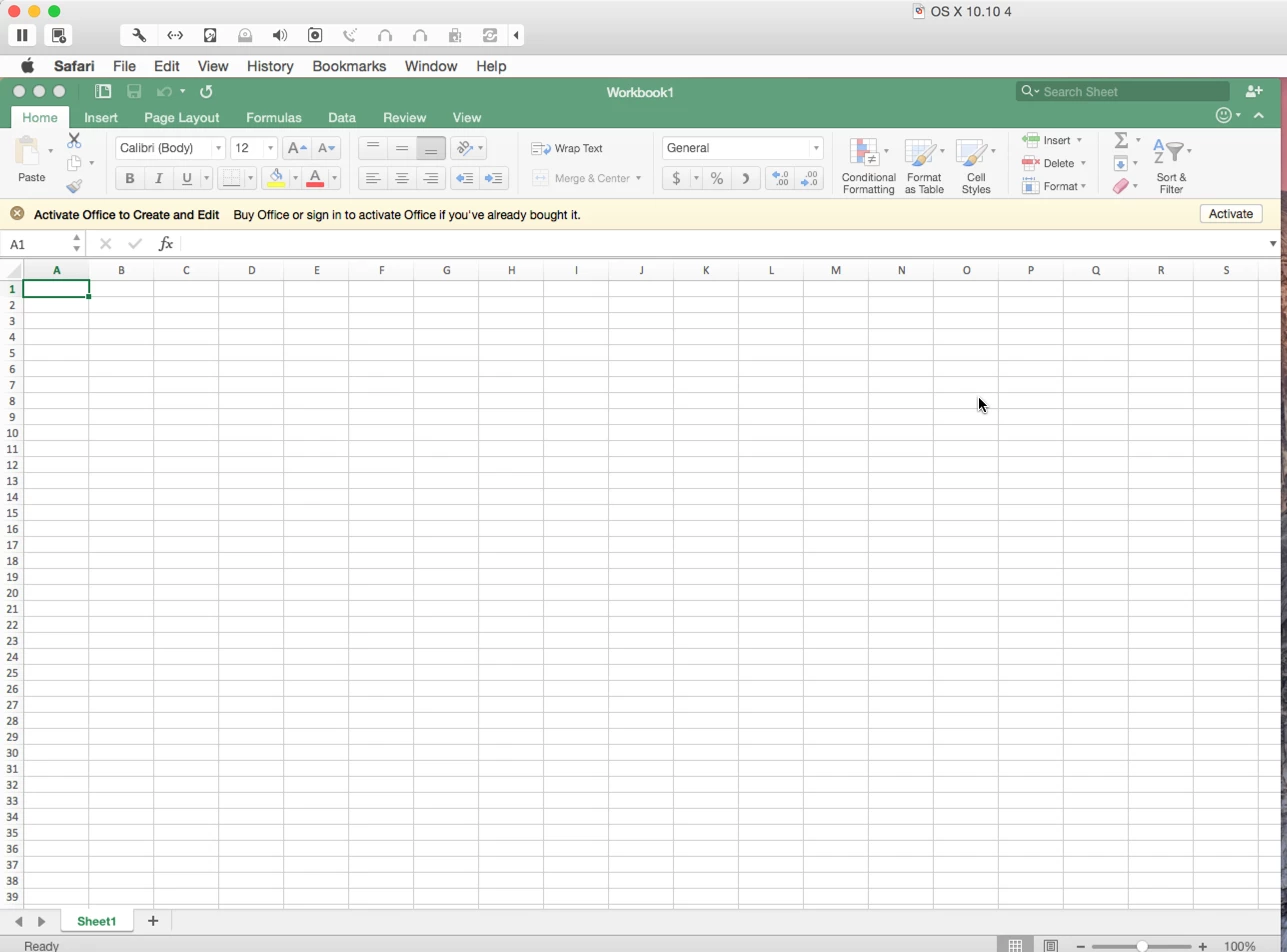
Task: Toggle Middle Align
Action: [x=401, y=148]
